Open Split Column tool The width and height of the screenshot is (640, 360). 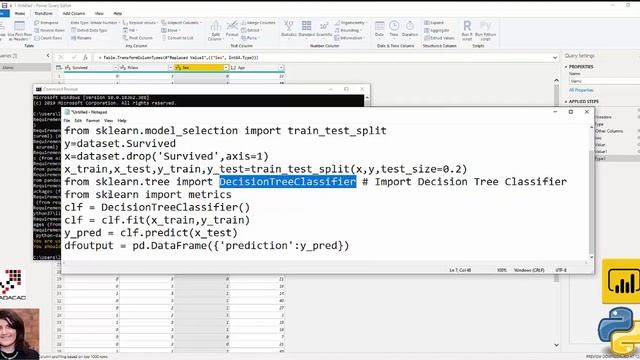point(215,31)
